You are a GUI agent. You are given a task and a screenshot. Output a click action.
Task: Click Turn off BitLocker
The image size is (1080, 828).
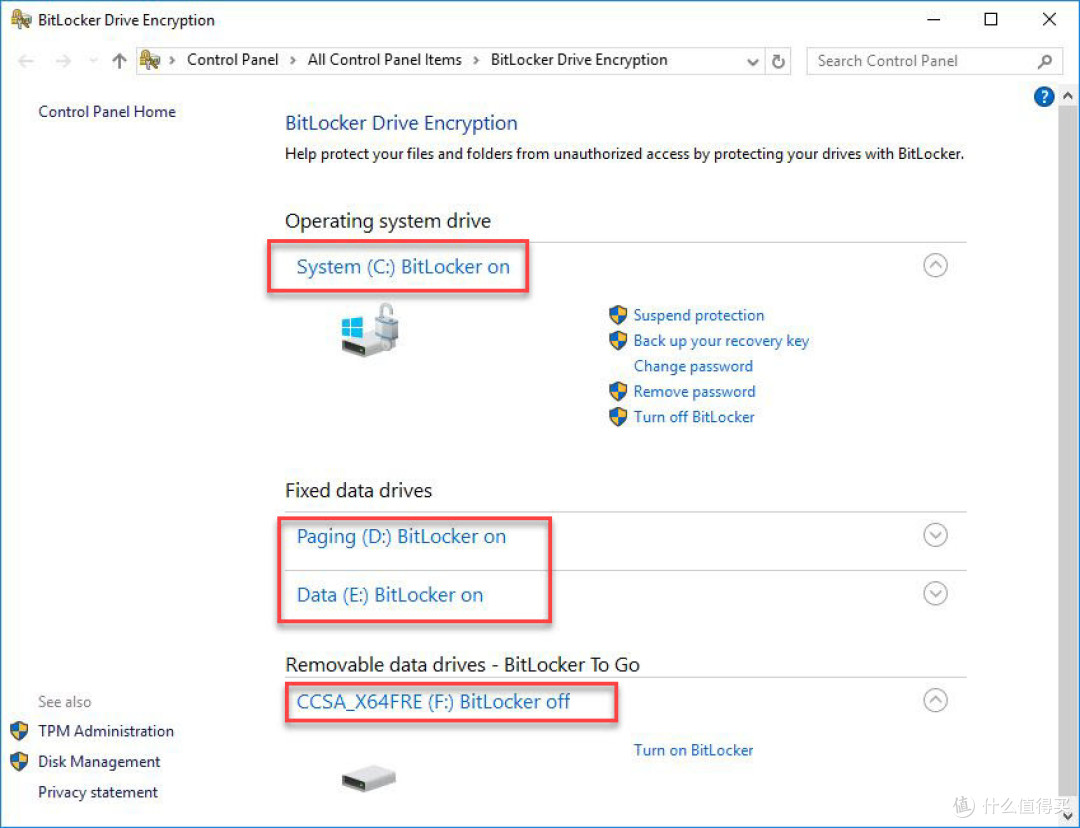[694, 417]
